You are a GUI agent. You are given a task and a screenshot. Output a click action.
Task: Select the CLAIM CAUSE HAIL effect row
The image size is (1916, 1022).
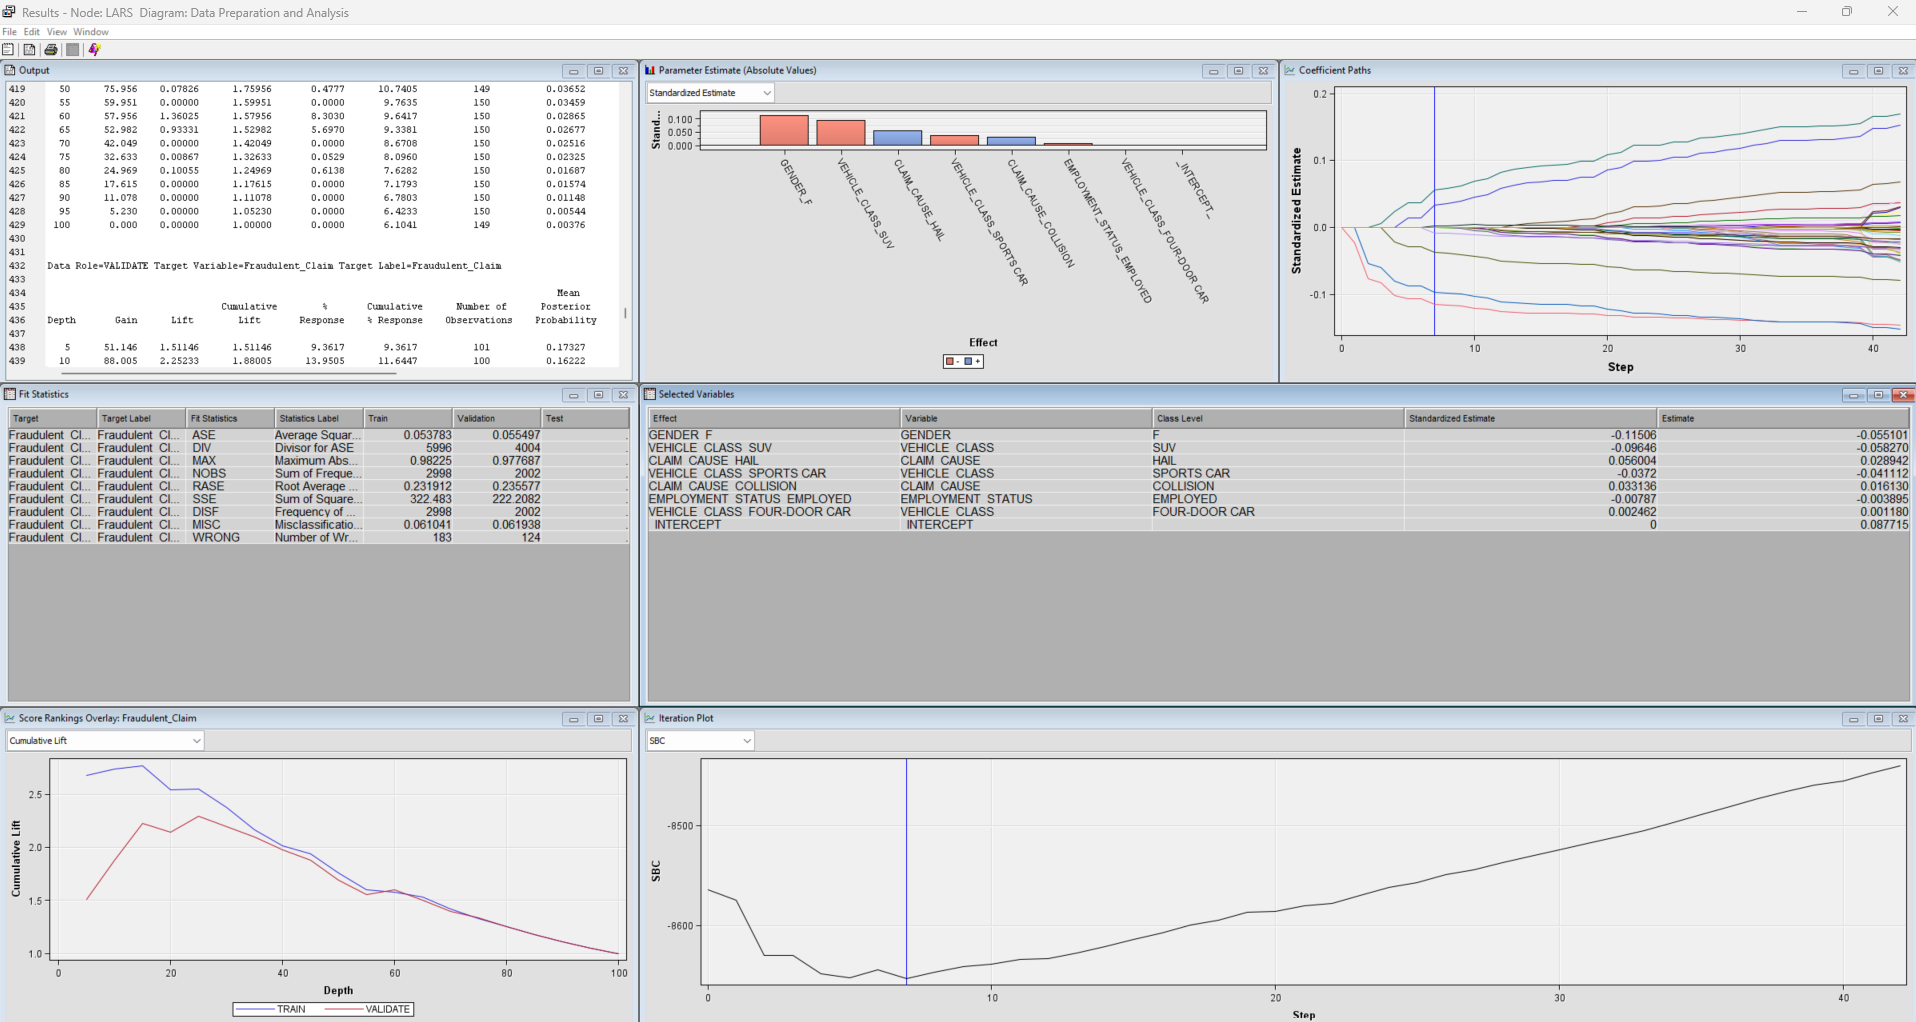(1278, 461)
